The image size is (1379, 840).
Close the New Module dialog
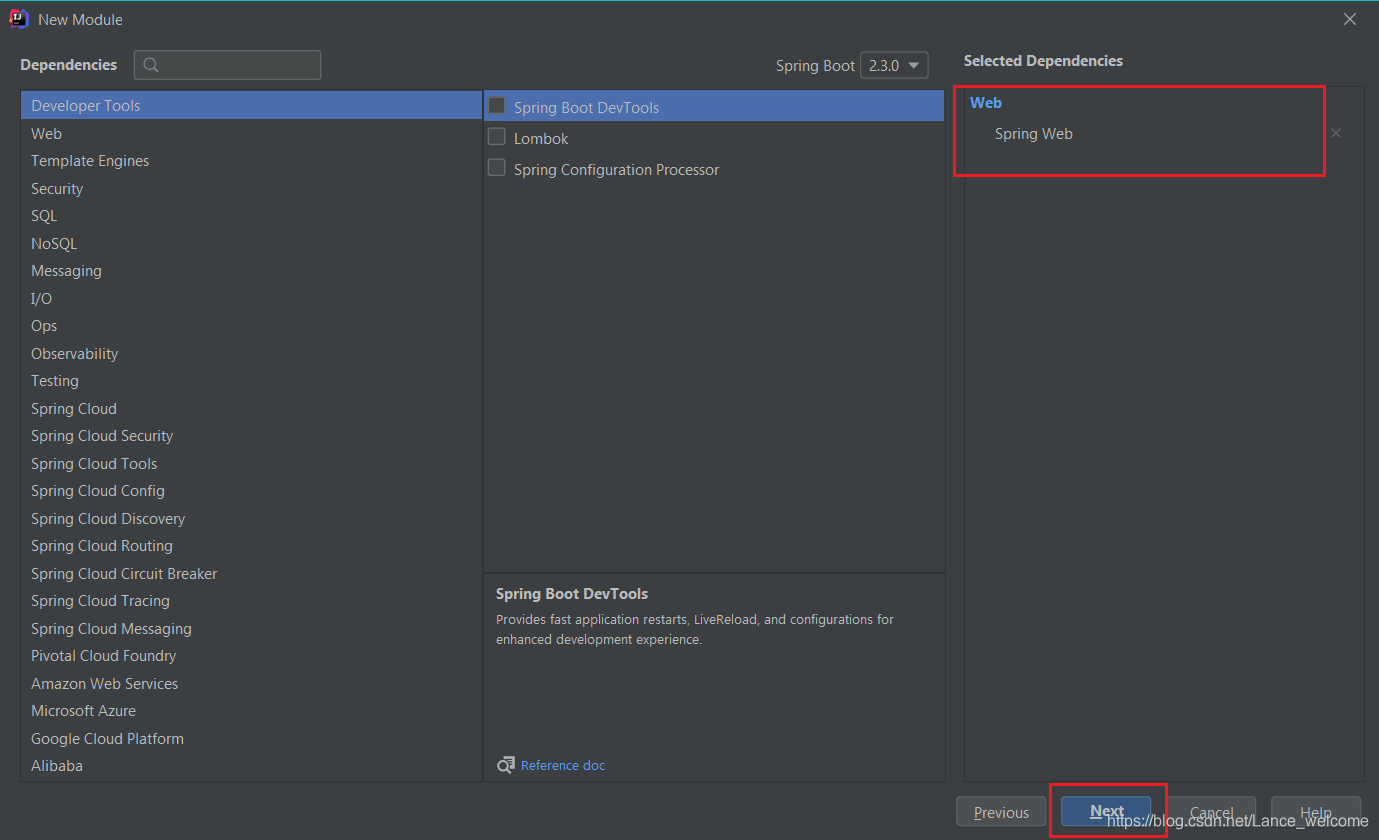pyautogui.click(x=1350, y=19)
